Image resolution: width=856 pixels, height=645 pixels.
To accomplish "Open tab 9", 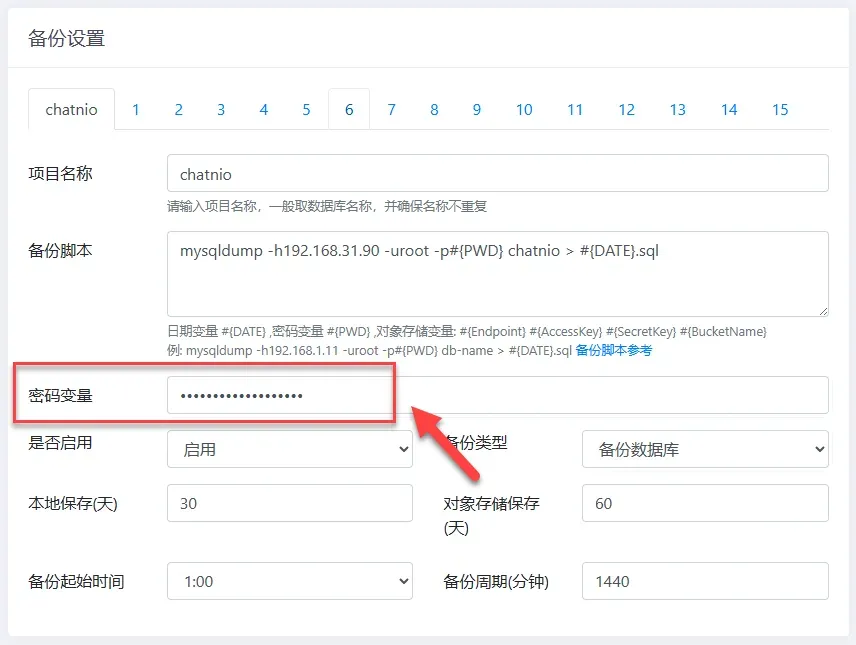I will (477, 109).
